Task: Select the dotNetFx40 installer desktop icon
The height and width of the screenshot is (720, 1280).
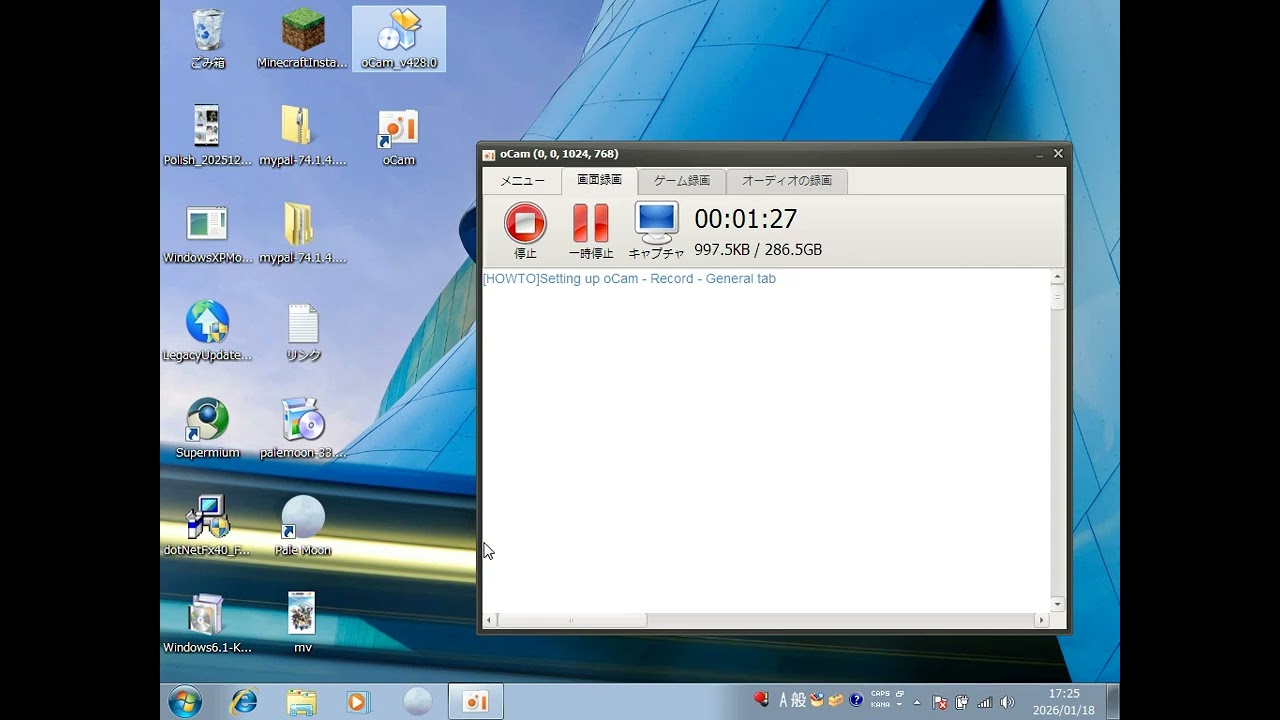Action: [x=207, y=526]
